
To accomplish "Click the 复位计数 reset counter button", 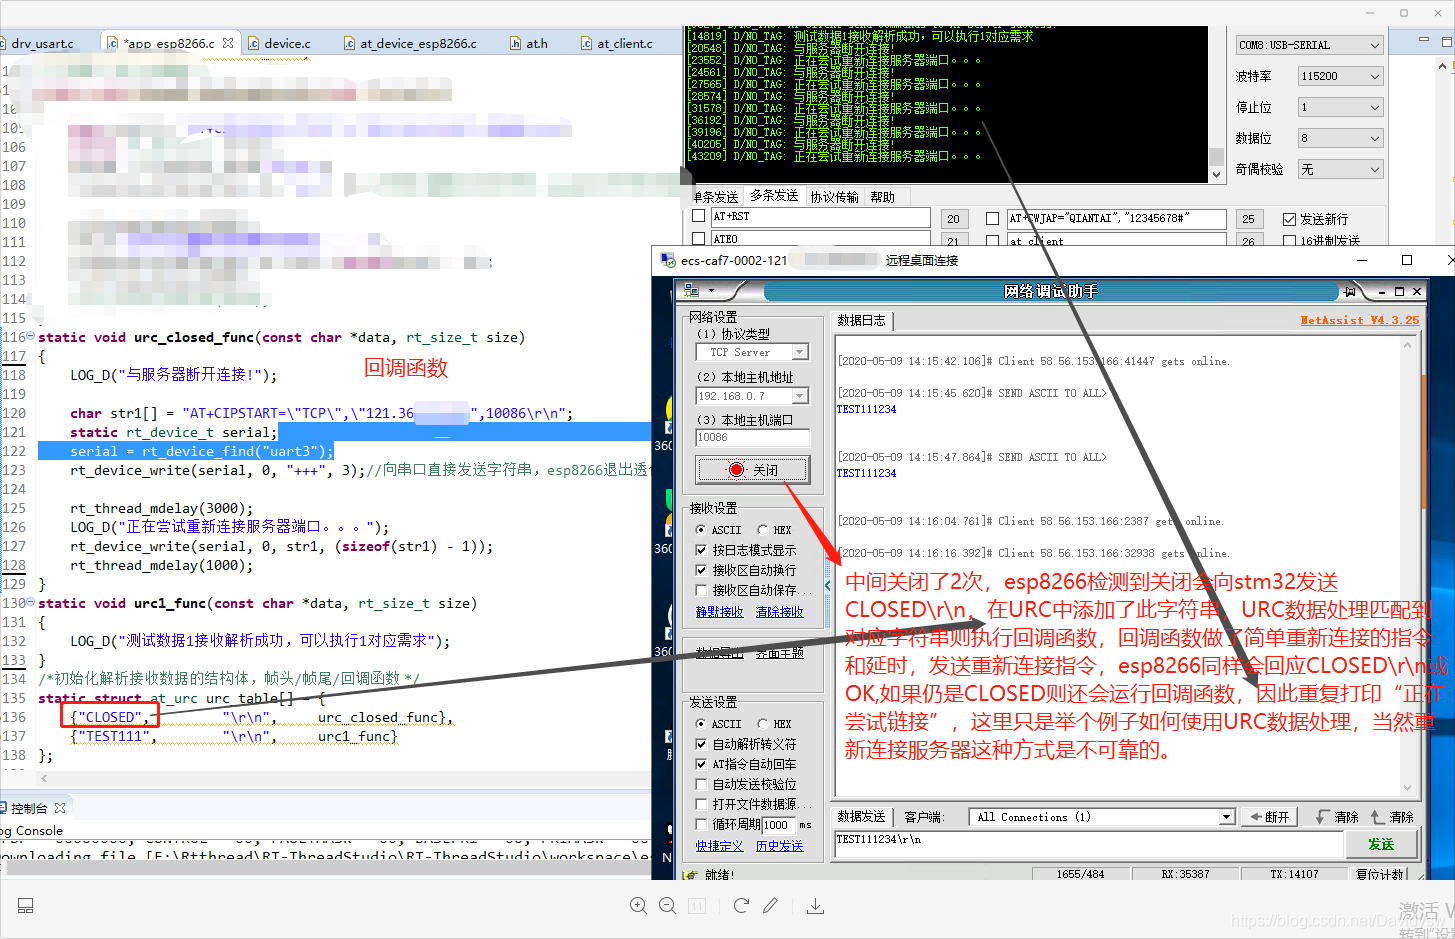I will click(1380, 874).
